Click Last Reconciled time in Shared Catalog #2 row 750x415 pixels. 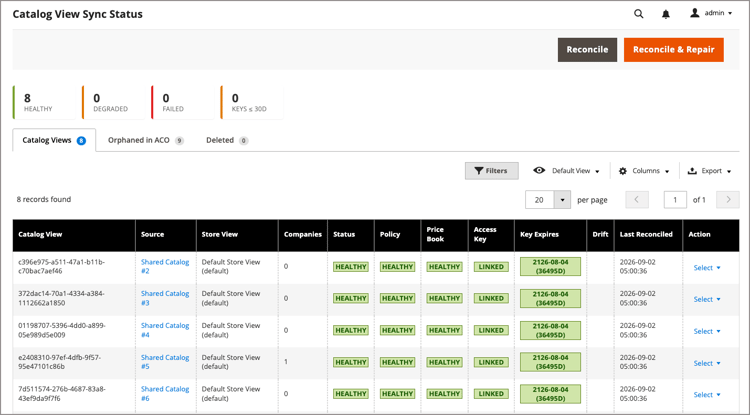tap(638, 267)
